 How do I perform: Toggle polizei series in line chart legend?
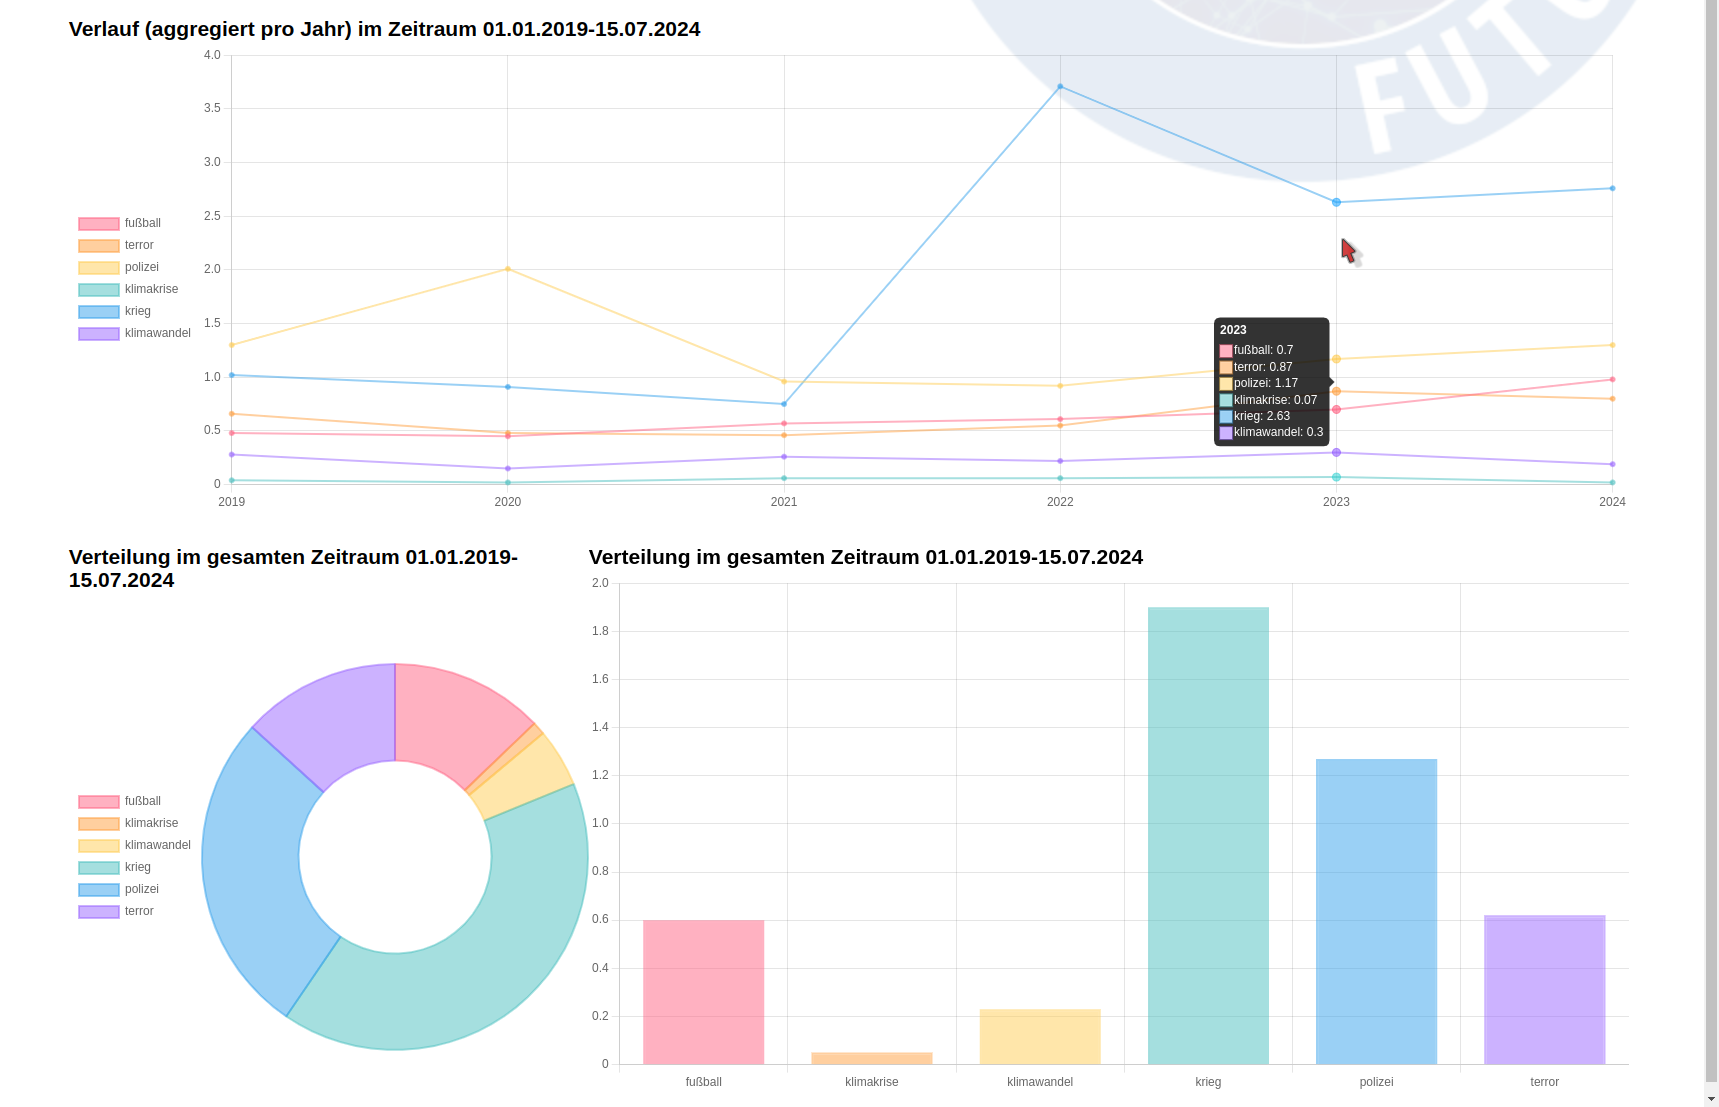coord(119,267)
